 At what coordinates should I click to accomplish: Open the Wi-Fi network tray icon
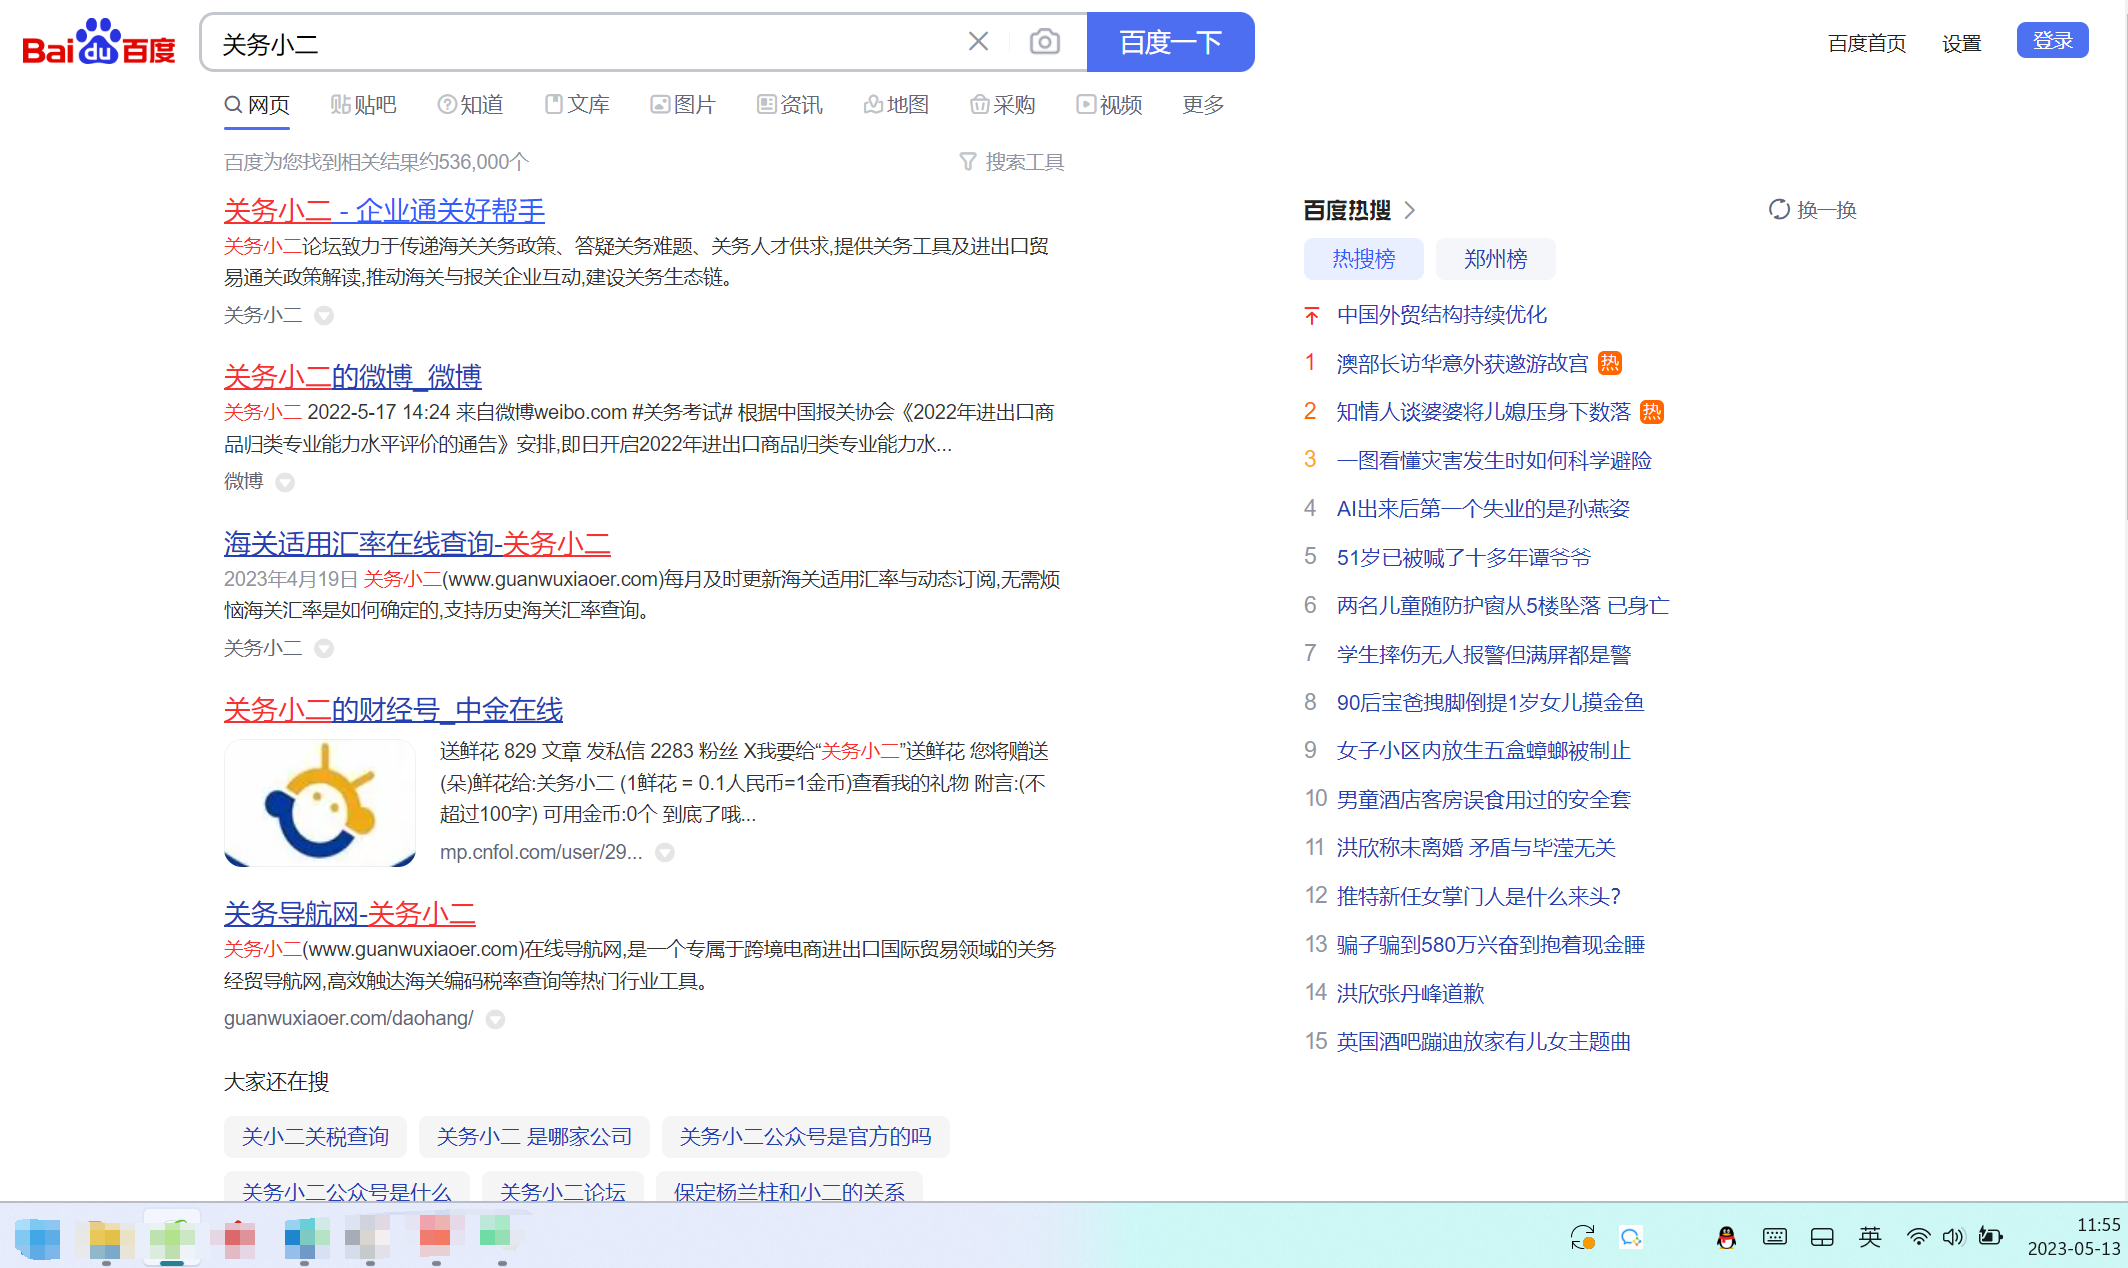click(x=1917, y=1238)
